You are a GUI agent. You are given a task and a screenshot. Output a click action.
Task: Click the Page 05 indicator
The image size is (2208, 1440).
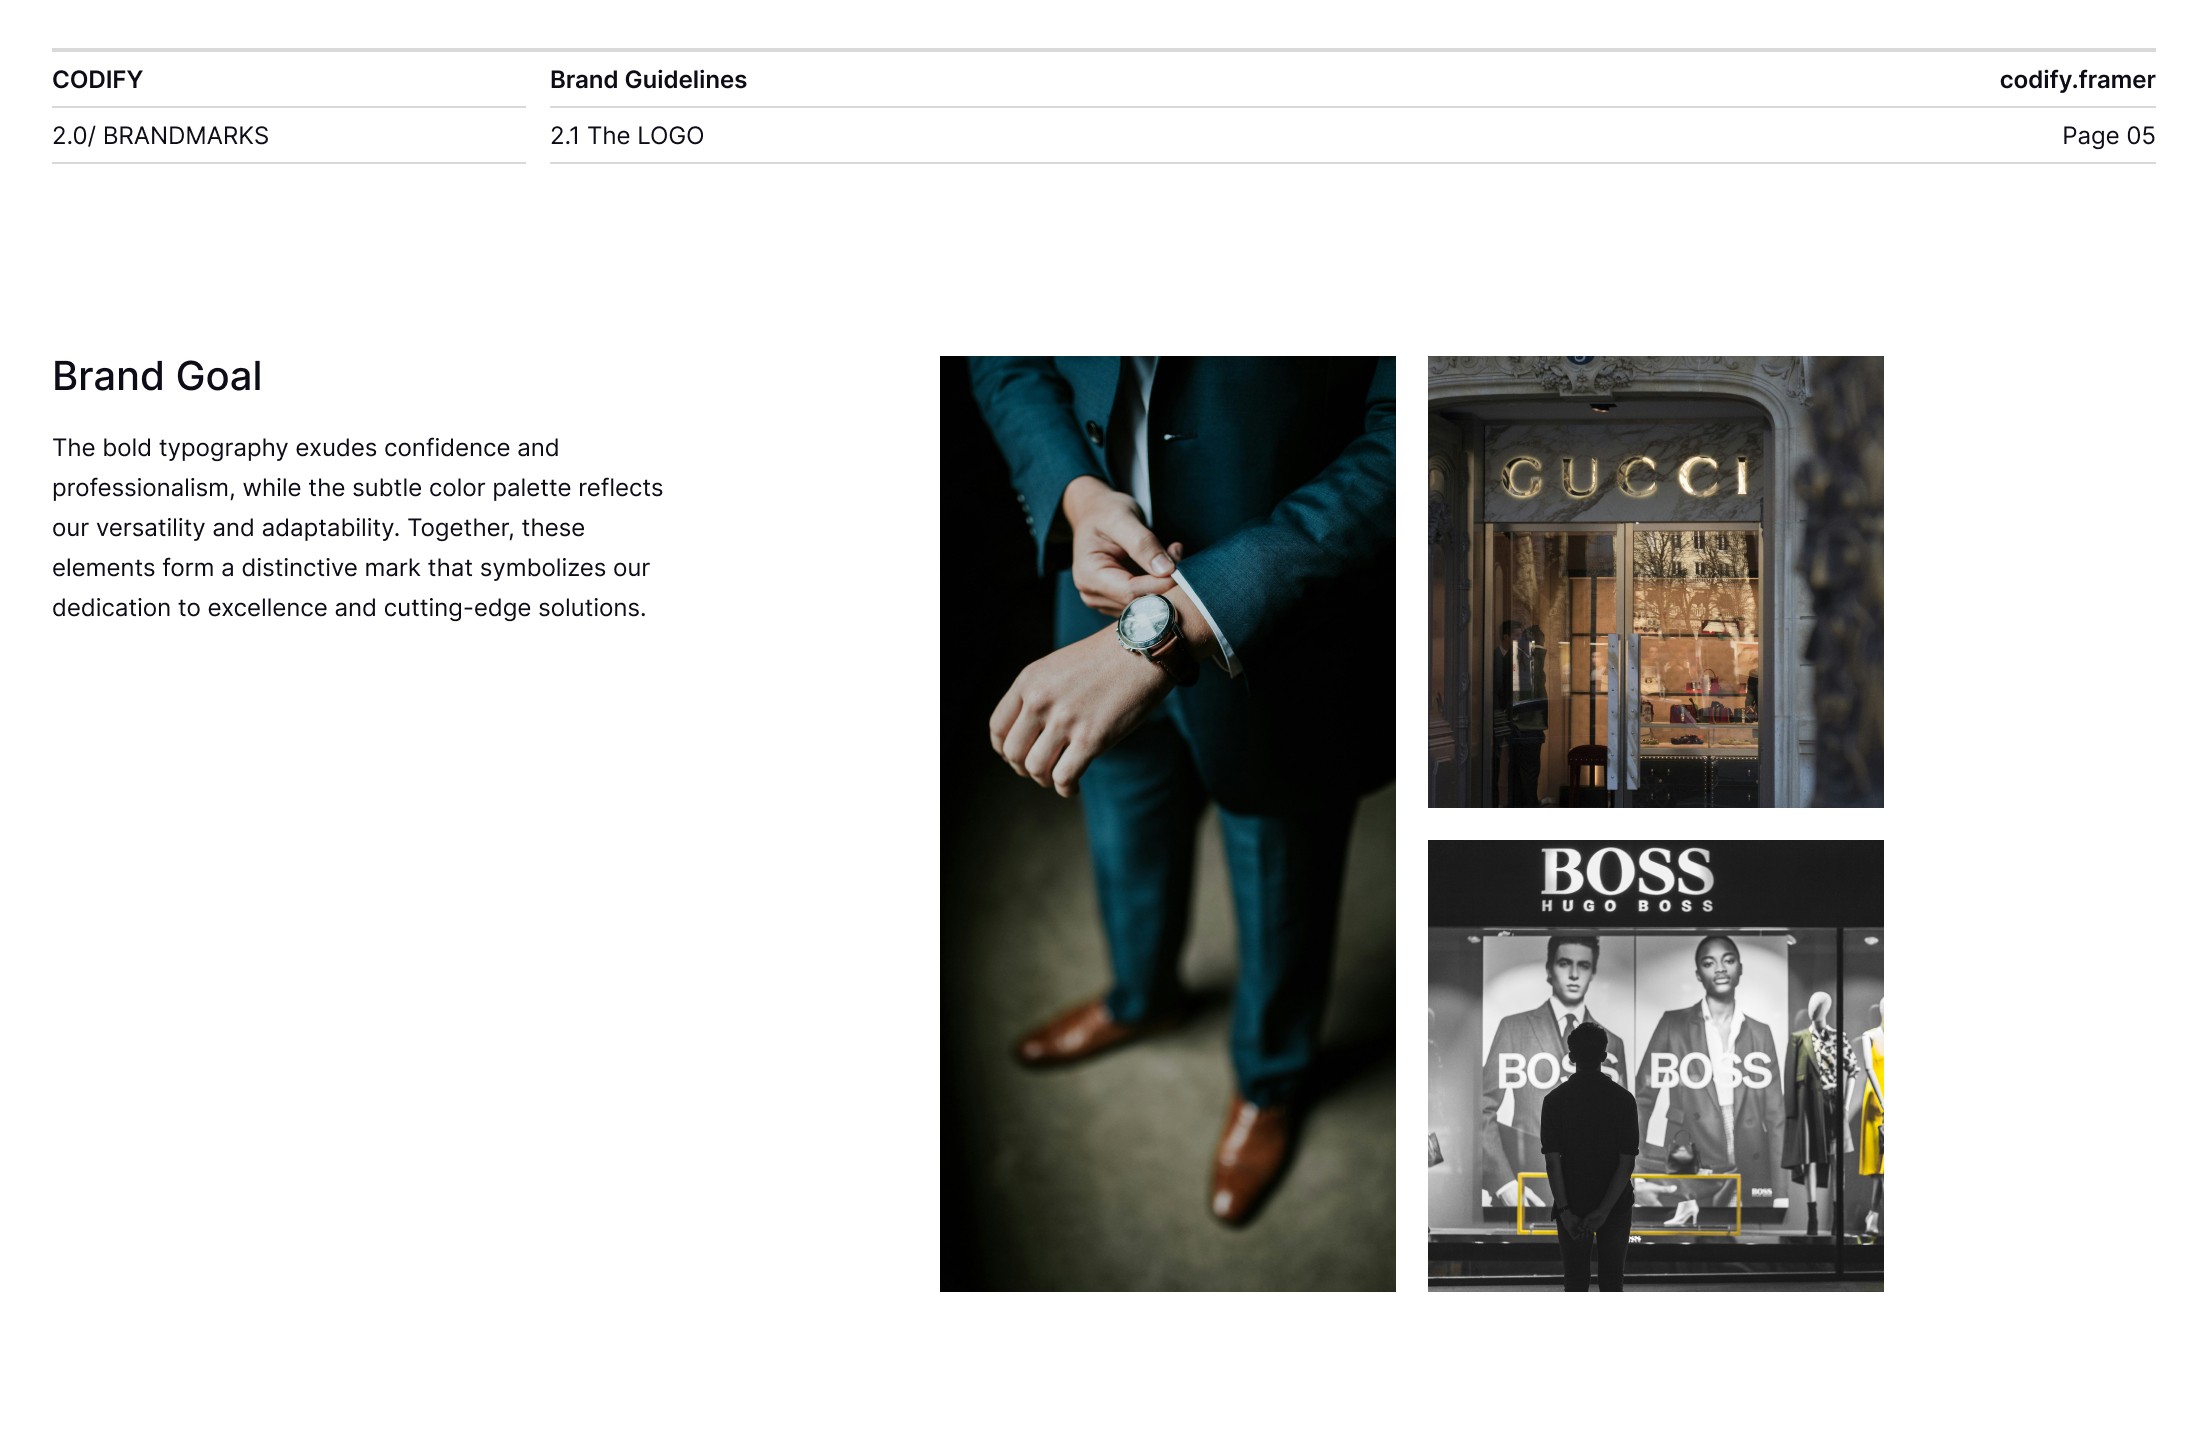(x=2107, y=136)
